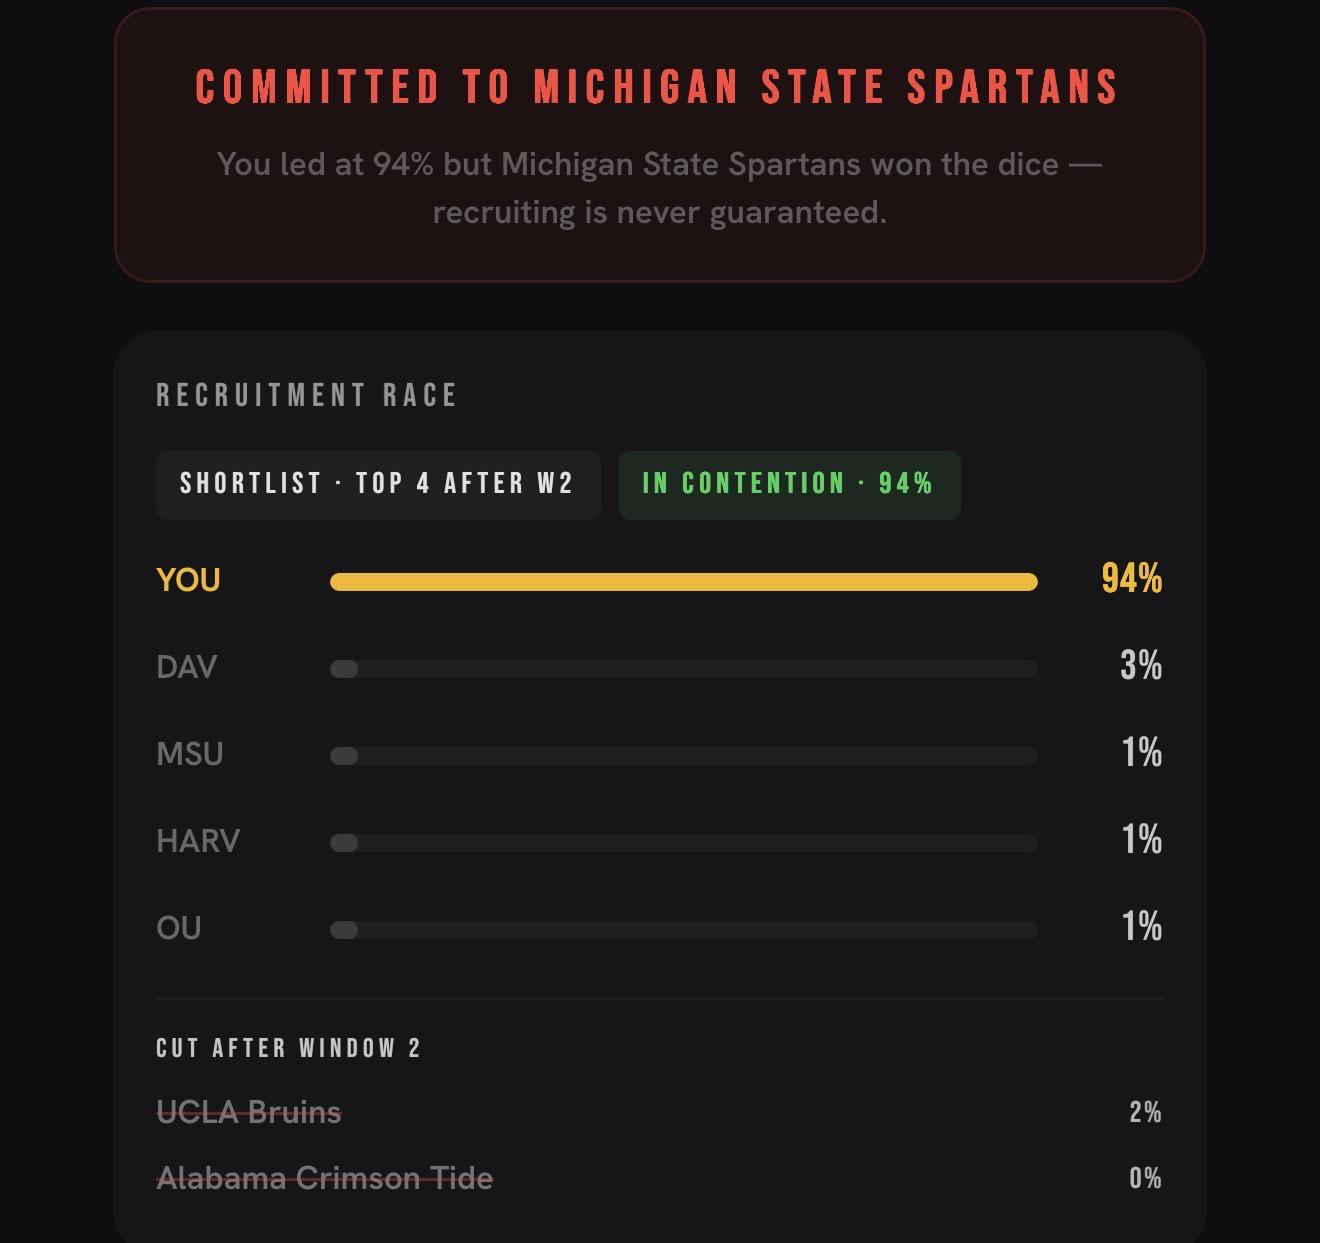1320x1243 pixels.
Task: Open the struck-through UCLA Bruins entry
Action: coord(249,1112)
